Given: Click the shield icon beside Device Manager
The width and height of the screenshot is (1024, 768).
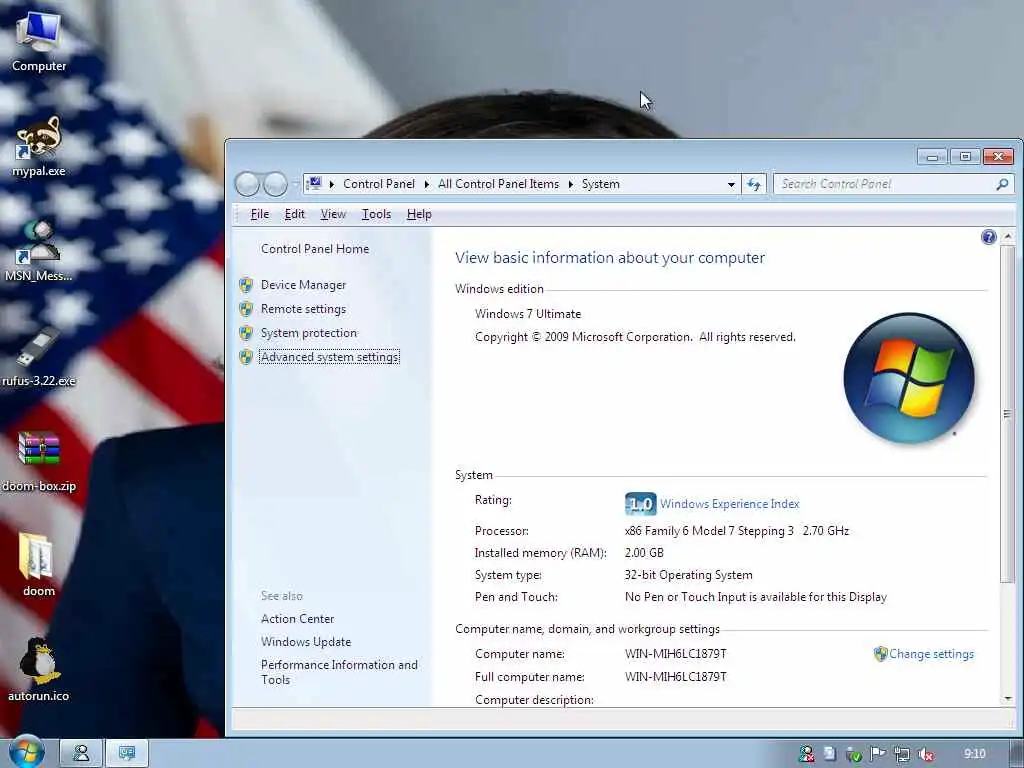Looking at the screenshot, I should point(246,285).
